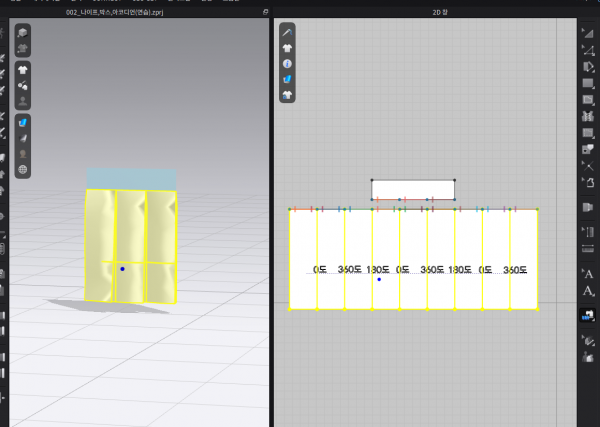The width and height of the screenshot is (600, 427).
Task: Click the blue fabric surface icon in 3D view
Action: [23, 122]
